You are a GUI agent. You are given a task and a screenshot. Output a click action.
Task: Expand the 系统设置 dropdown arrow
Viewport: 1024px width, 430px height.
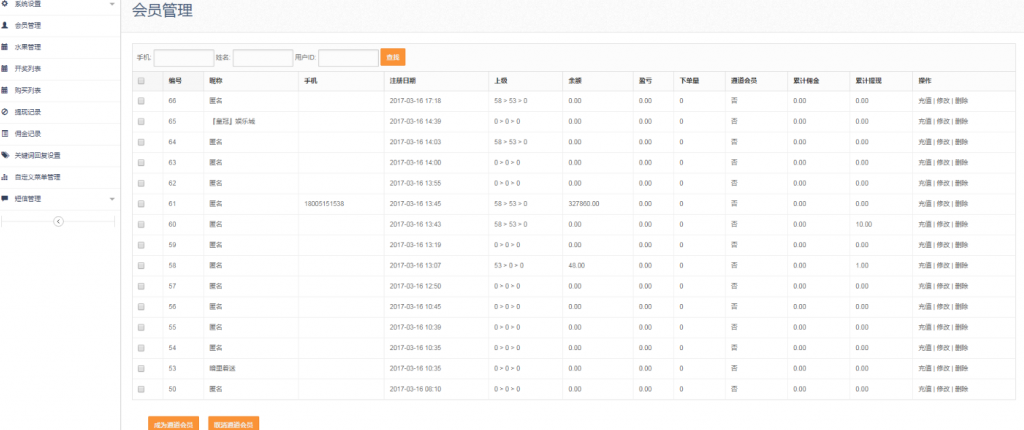point(111,4)
